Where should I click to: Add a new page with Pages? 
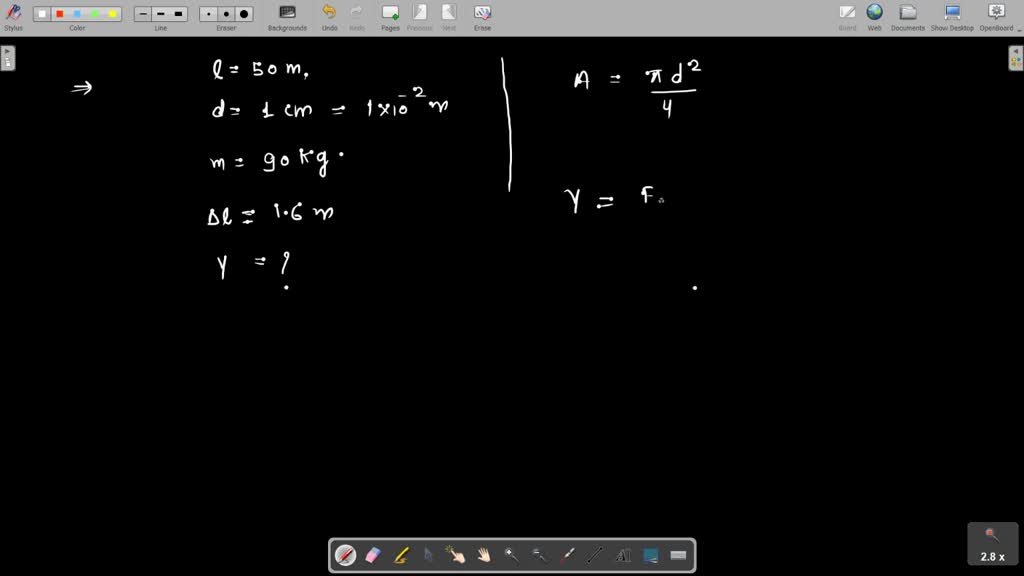pyautogui.click(x=390, y=17)
